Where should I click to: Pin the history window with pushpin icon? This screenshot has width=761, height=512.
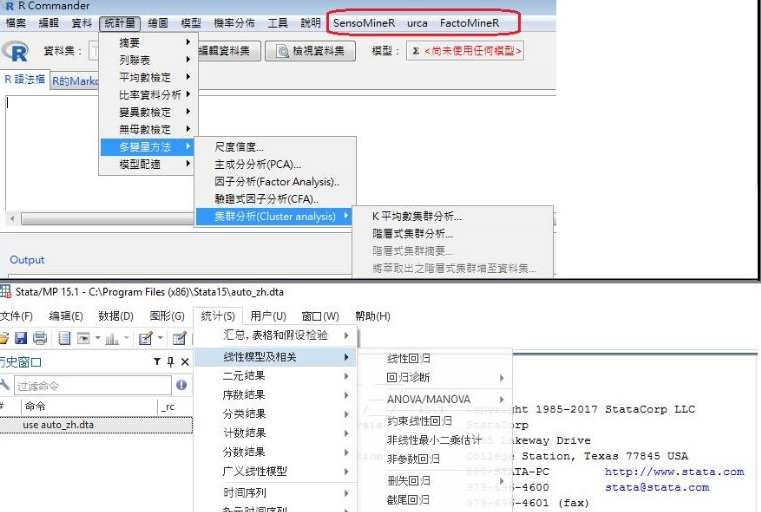(169, 362)
